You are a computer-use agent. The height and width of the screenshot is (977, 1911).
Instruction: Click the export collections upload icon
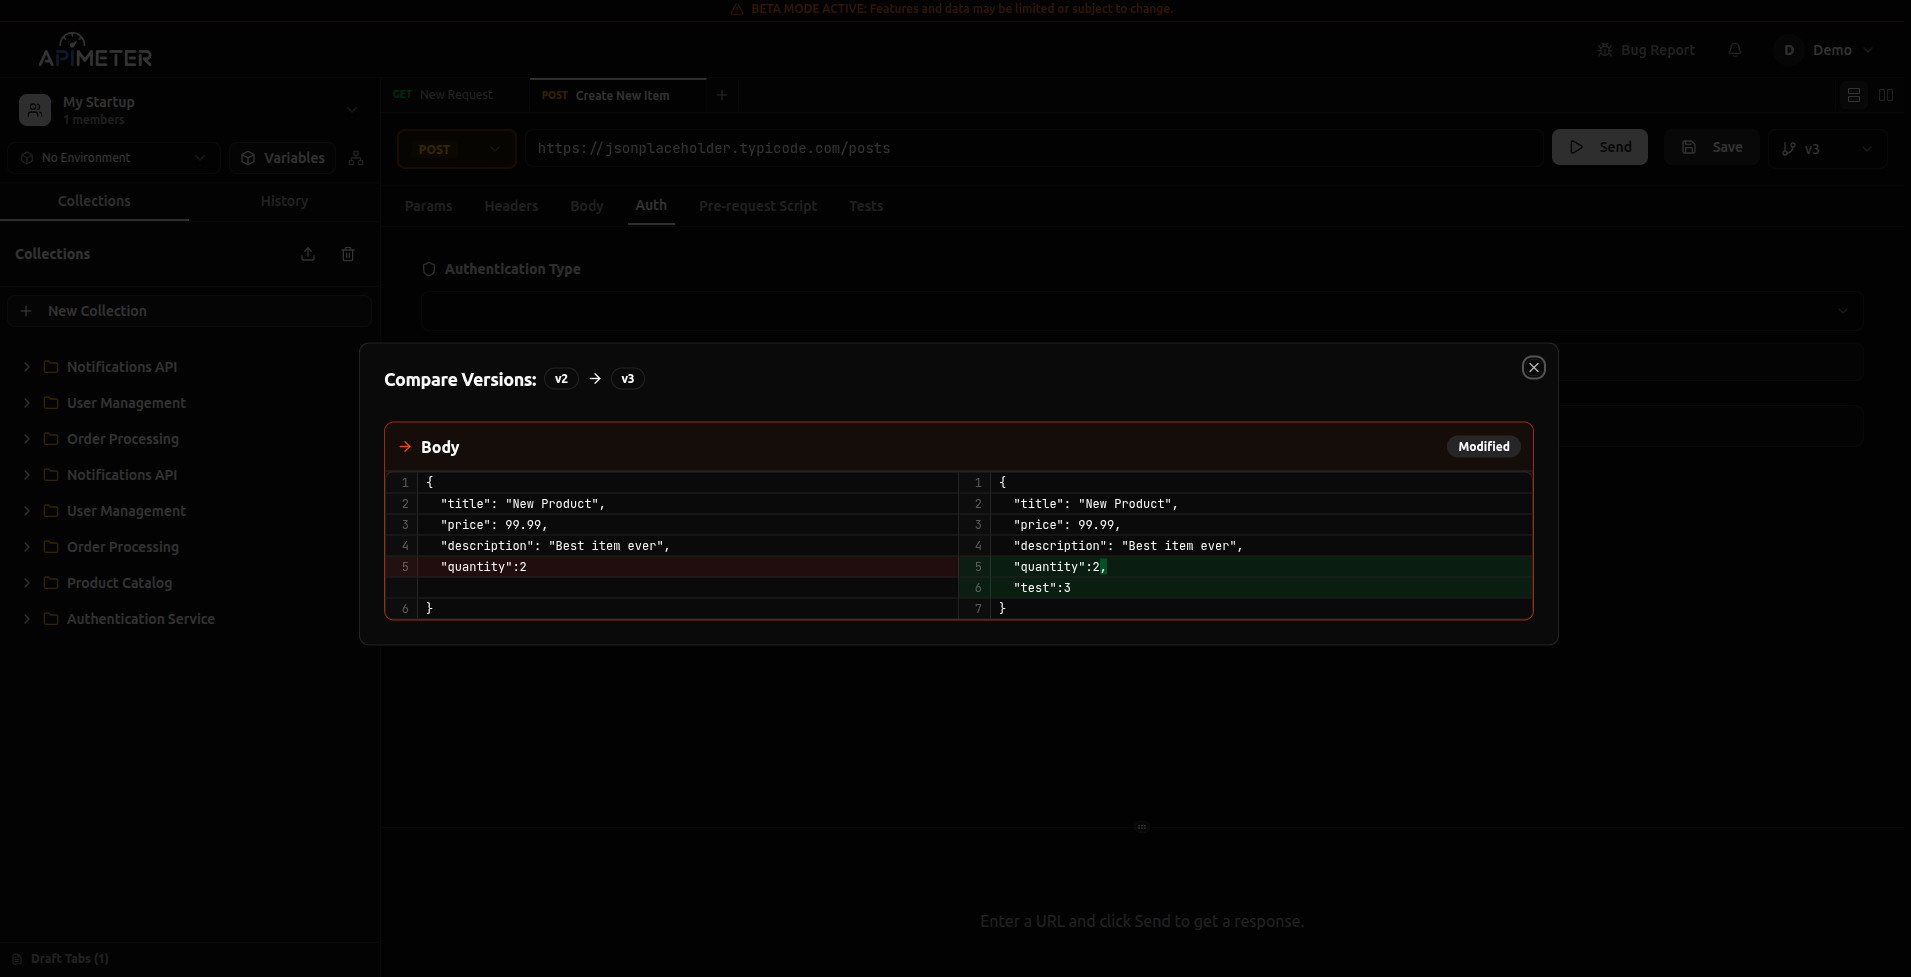coord(307,254)
